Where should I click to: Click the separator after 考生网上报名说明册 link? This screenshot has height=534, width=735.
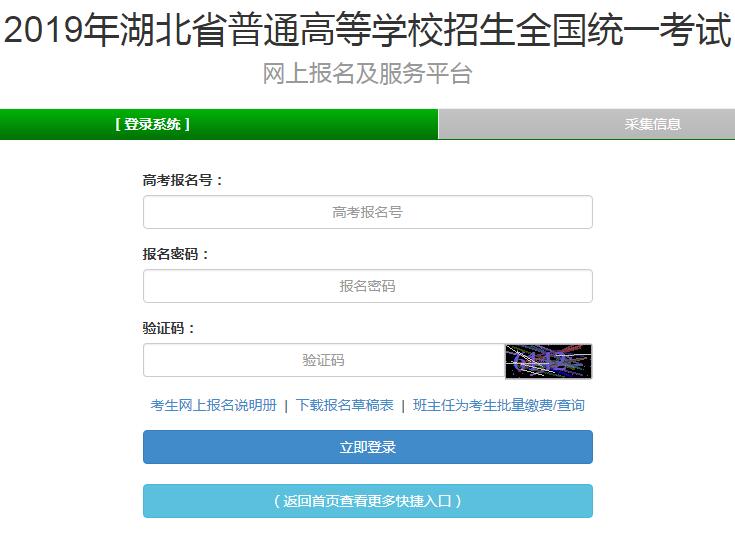coord(286,406)
